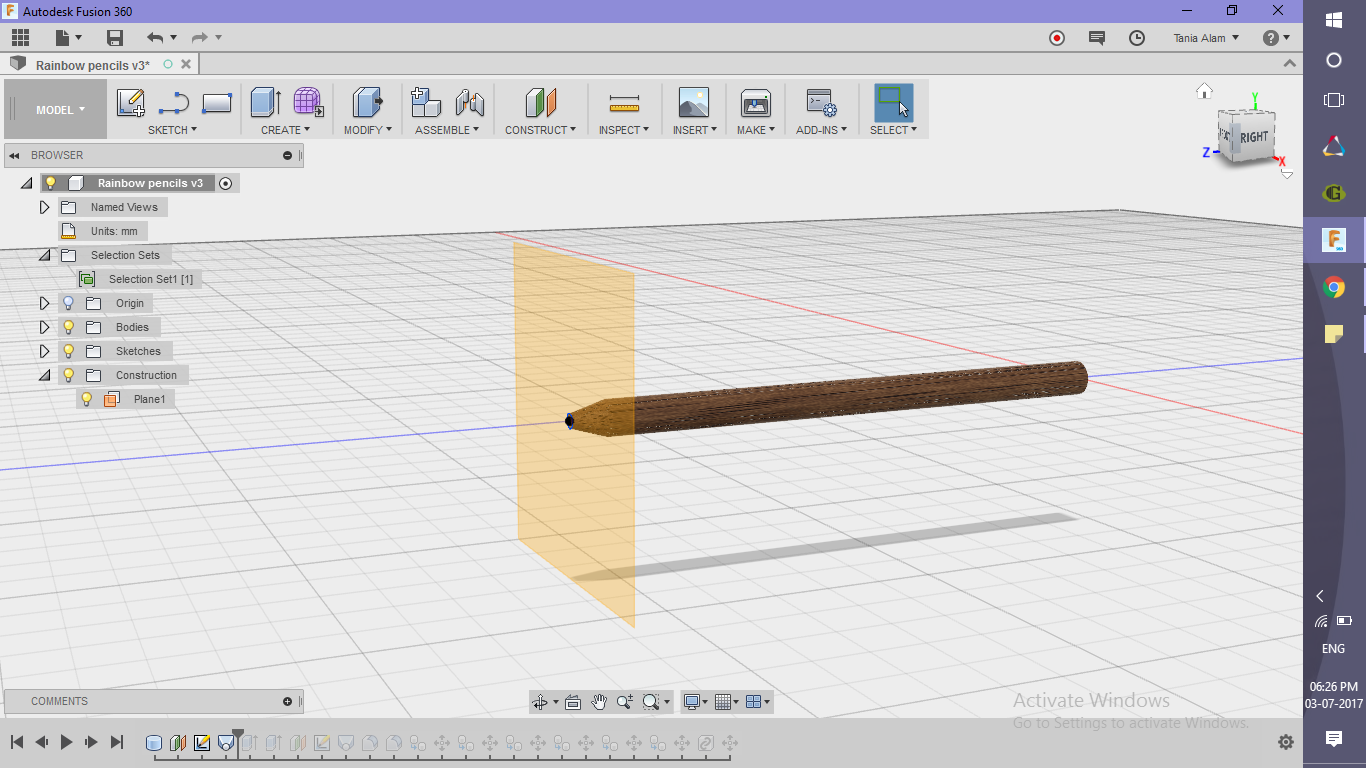The width and height of the screenshot is (1366, 768).
Task: Open the Tania Alam account menu
Action: click(1206, 38)
